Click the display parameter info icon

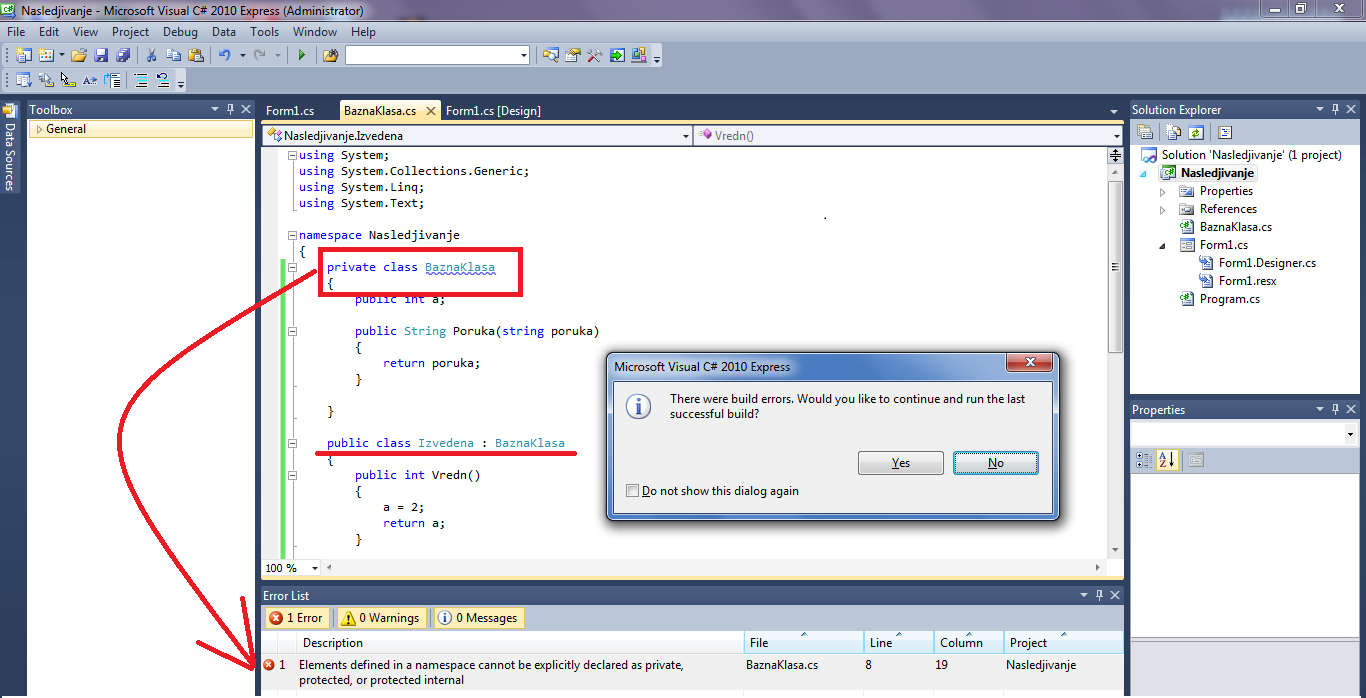tap(46, 80)
